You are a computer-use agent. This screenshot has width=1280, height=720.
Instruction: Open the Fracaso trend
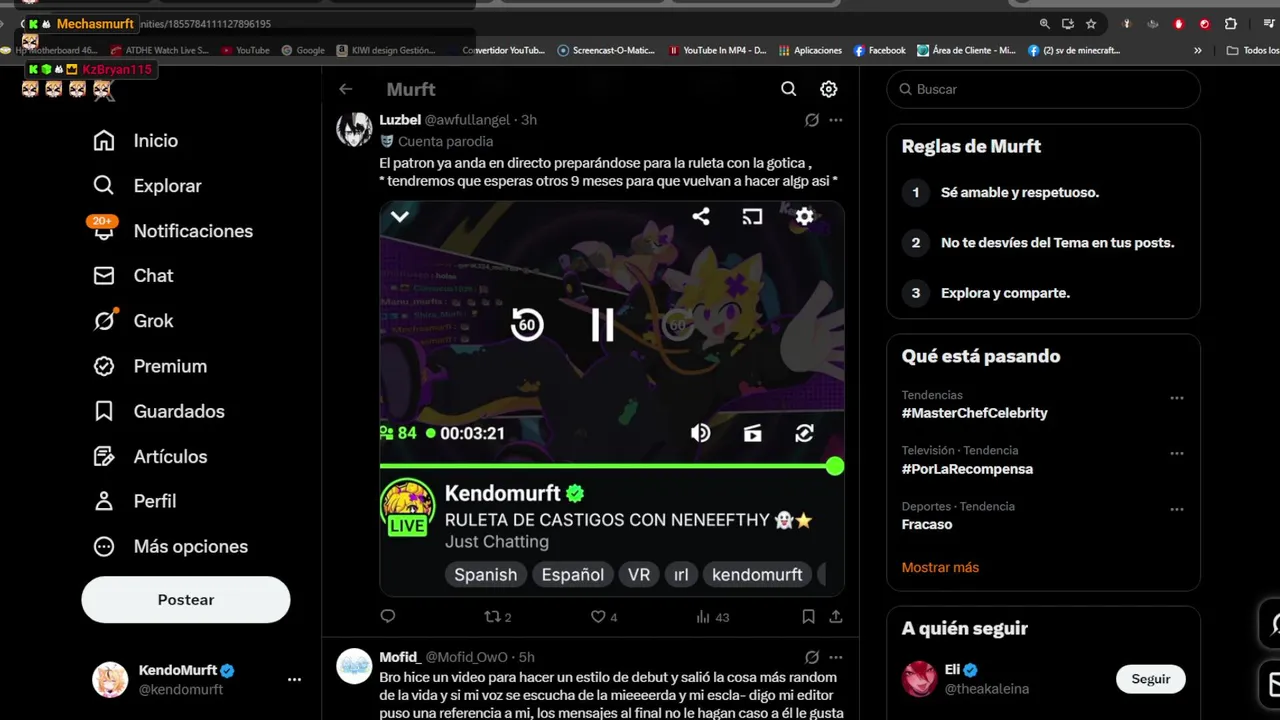926,525
